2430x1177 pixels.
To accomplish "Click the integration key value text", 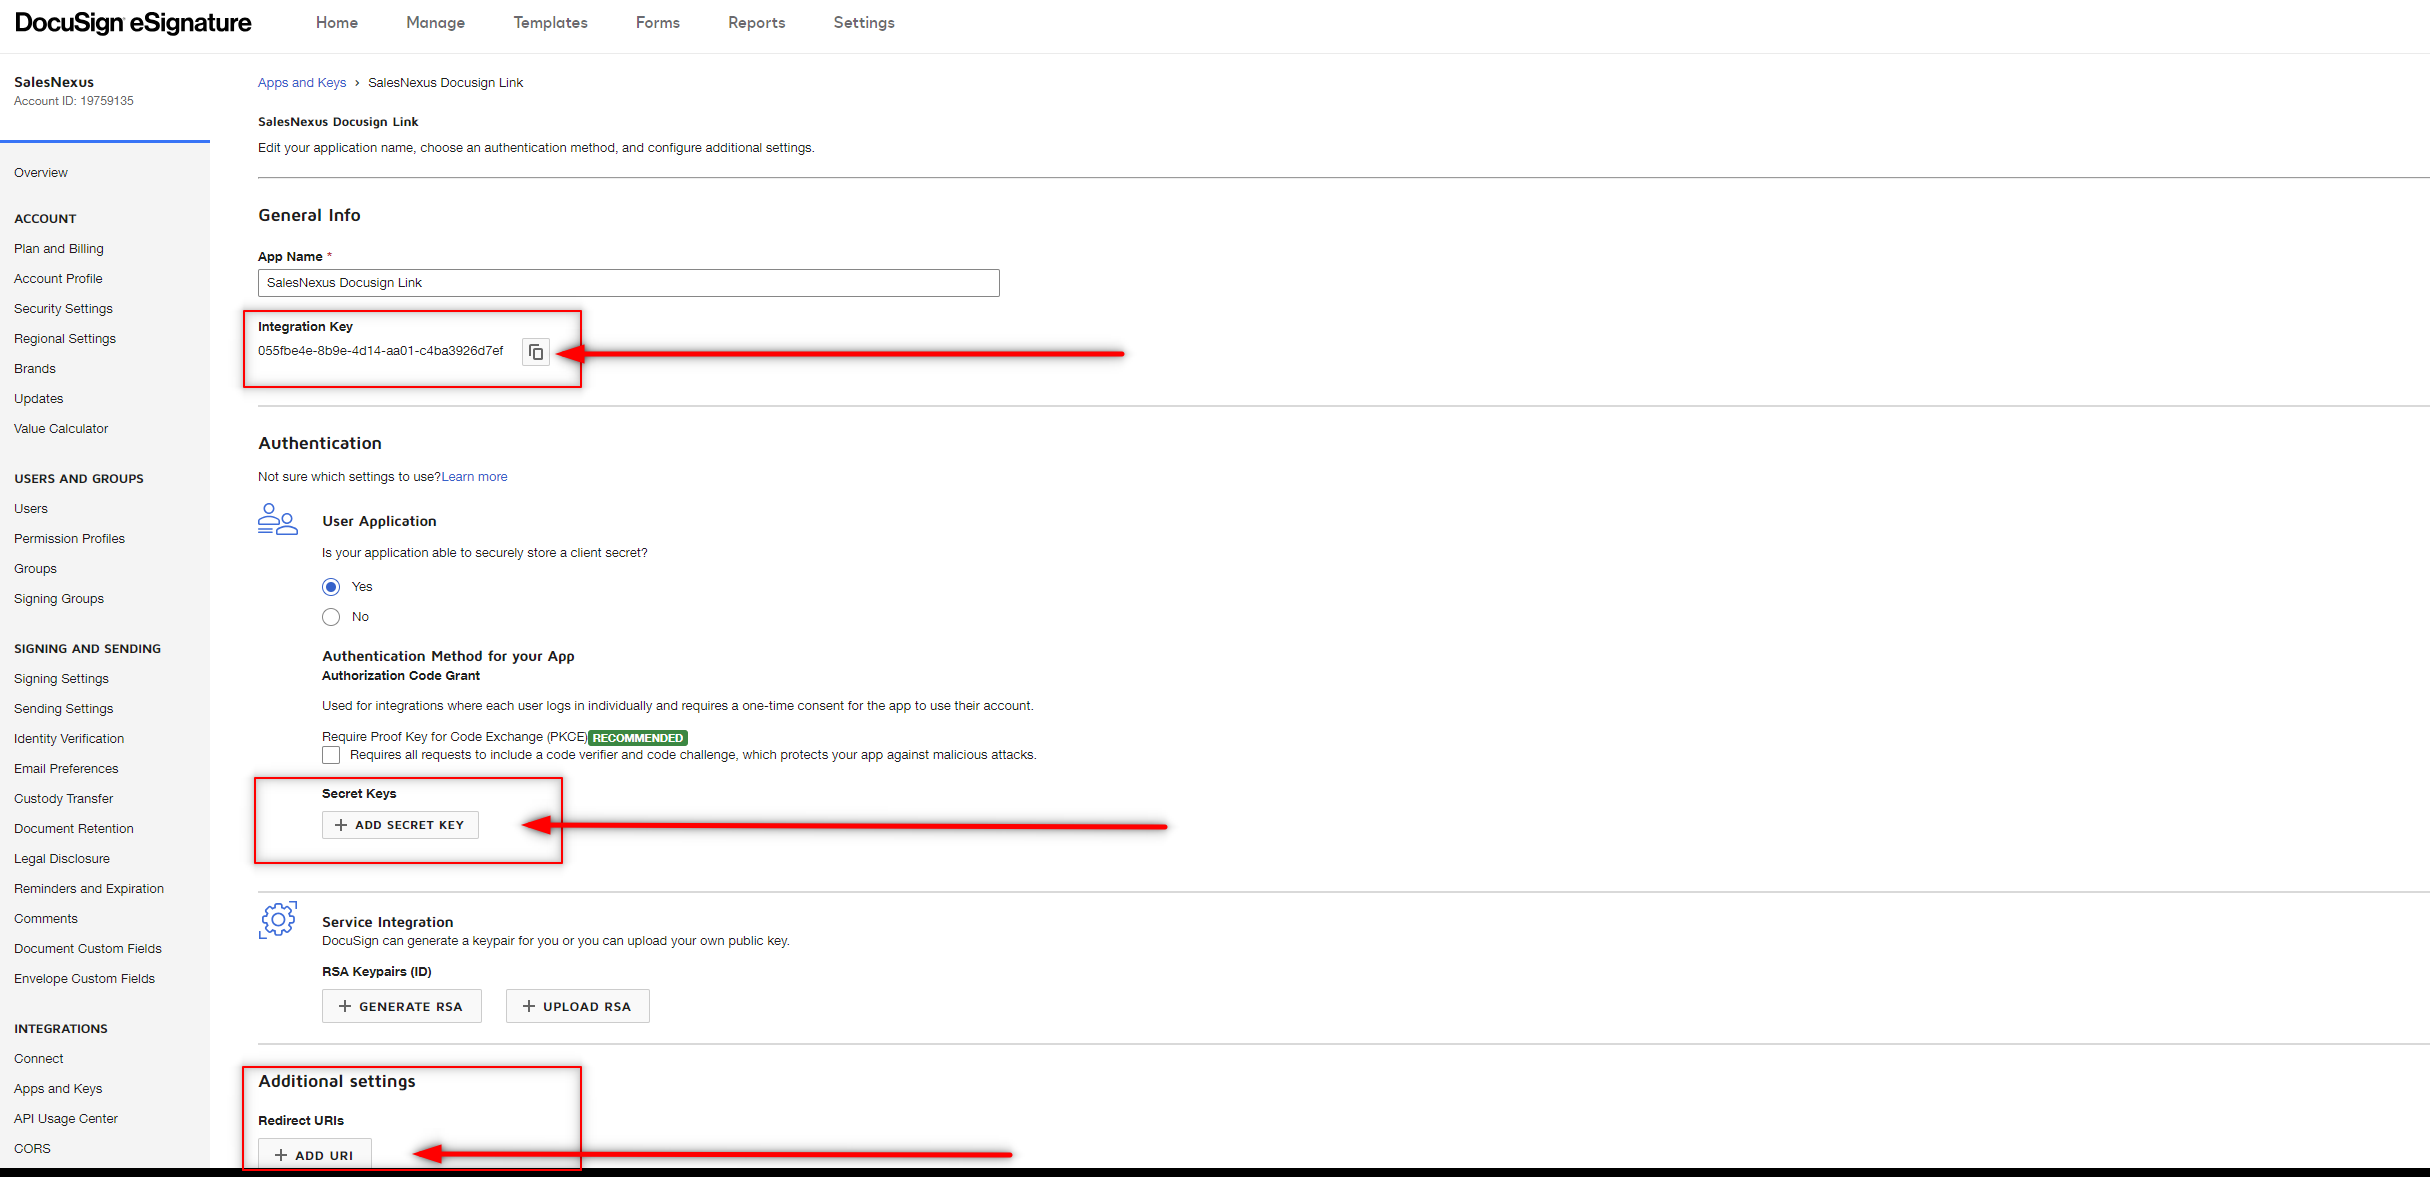I will [x=381, y=351].
